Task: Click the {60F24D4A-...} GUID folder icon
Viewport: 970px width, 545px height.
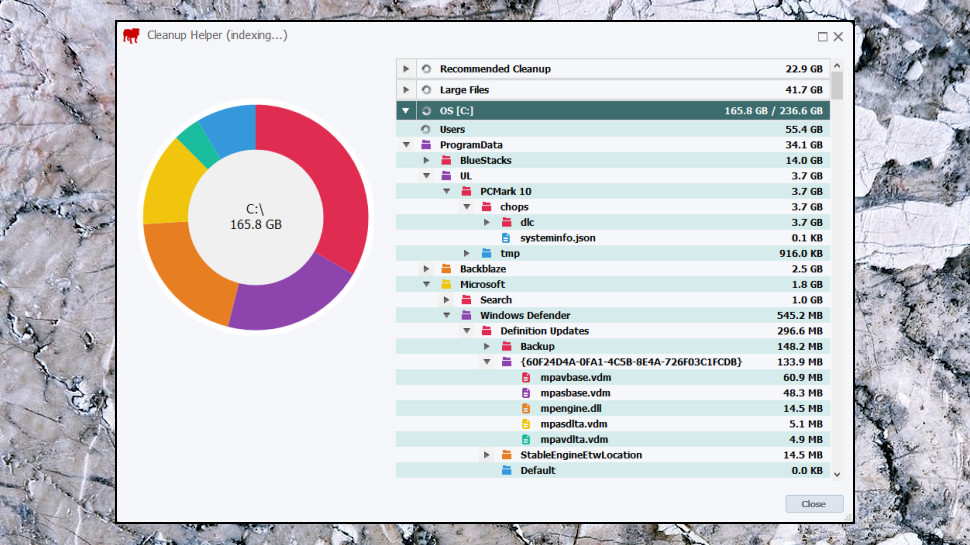Action: (507, 362)
